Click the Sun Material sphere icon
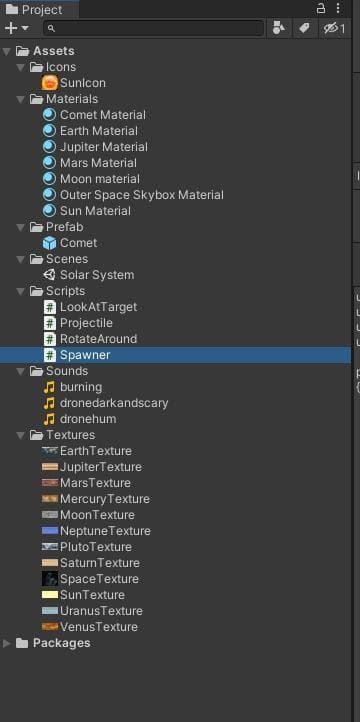Image resolution: width=360 pixels, height=722 pixels. [49, 211]
